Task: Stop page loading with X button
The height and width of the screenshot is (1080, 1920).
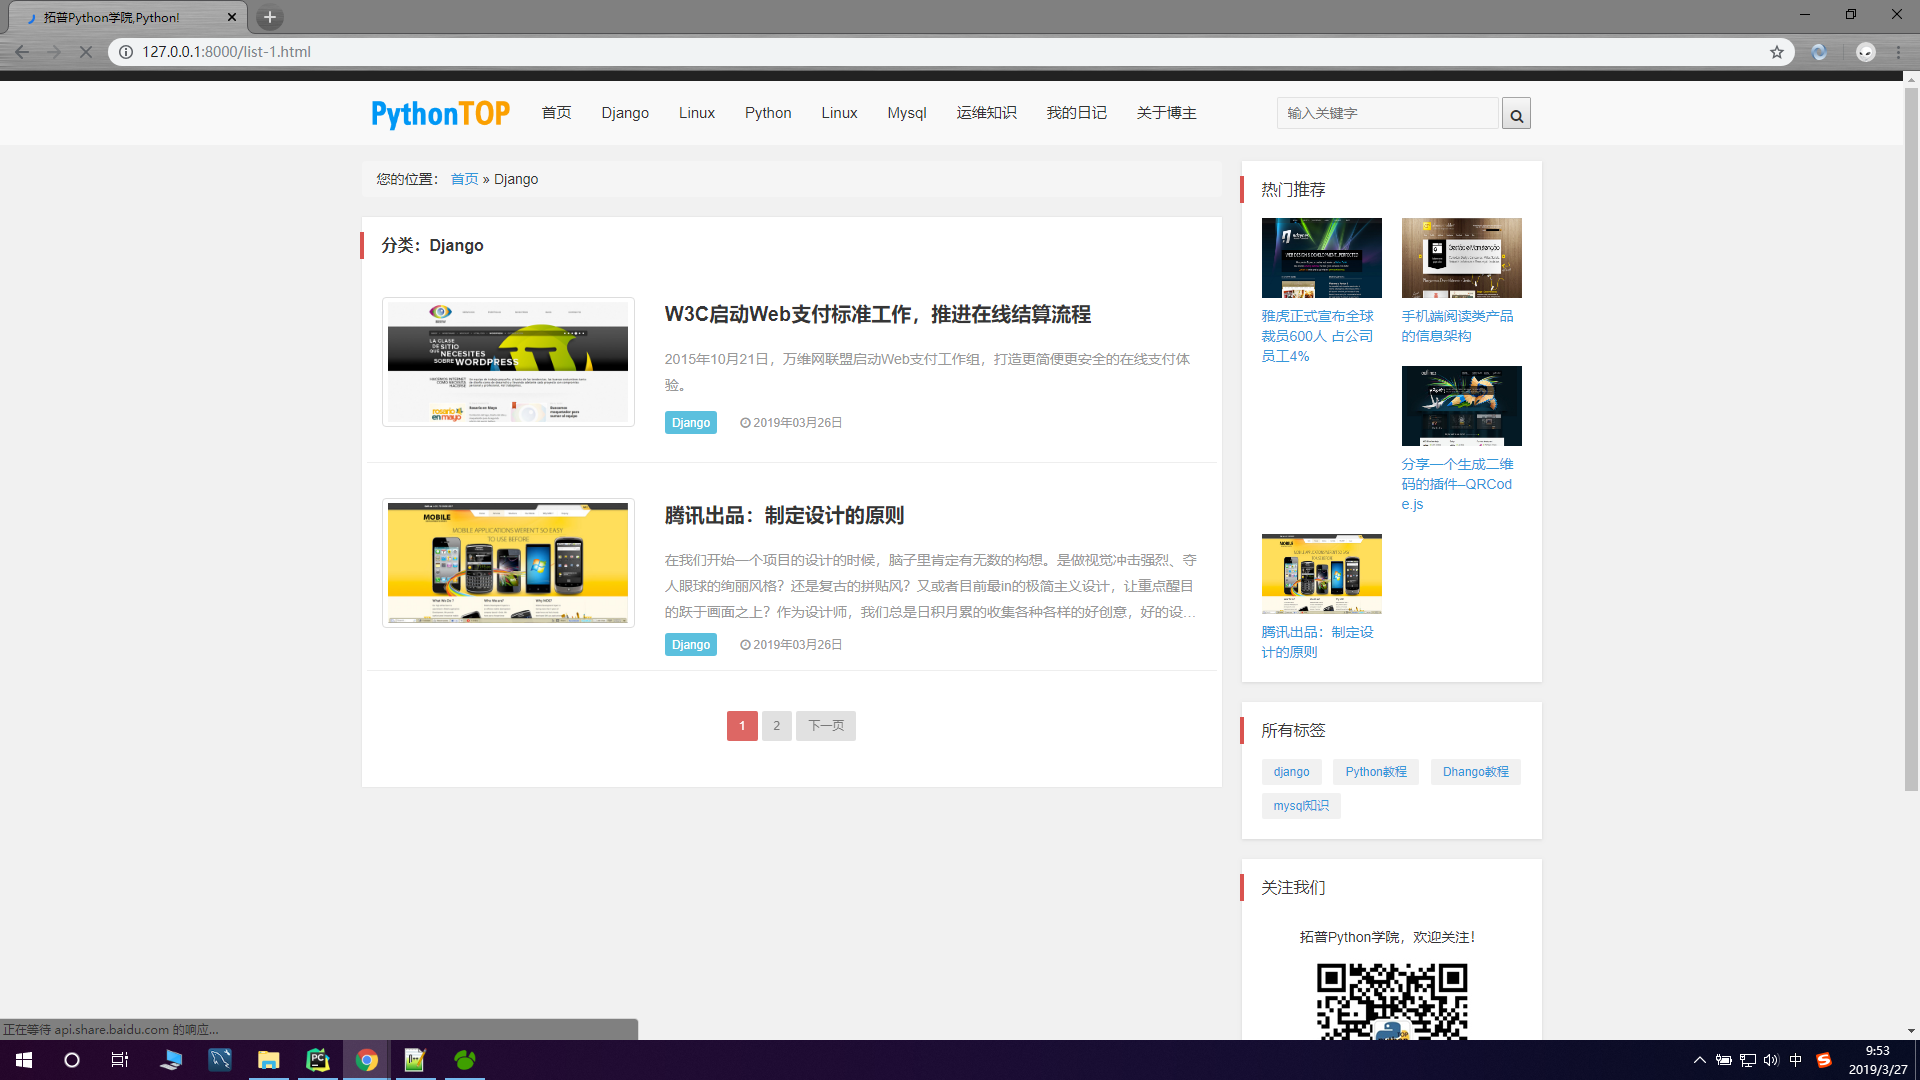Action: coord(85,52)
